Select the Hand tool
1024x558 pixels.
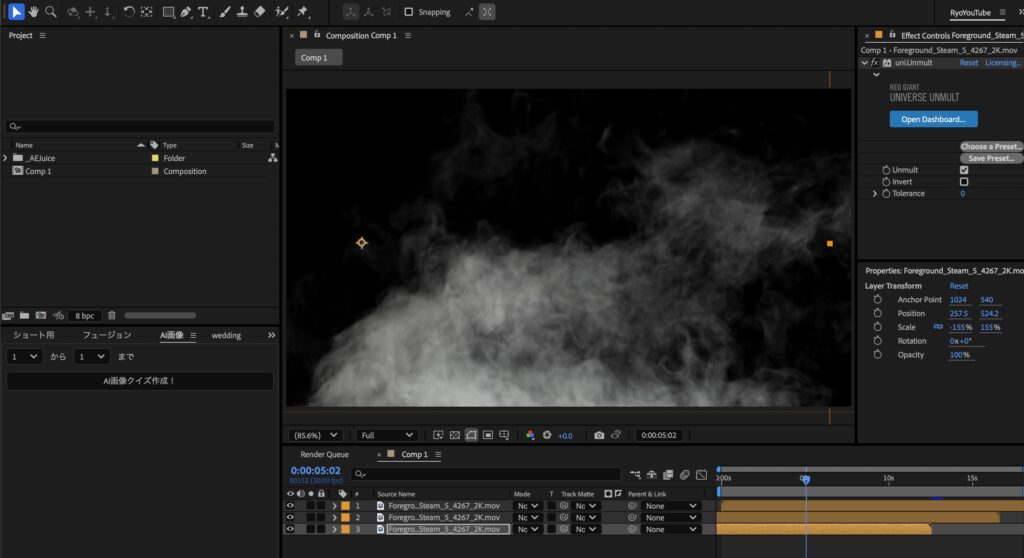pyautogui.click(x=33, y=12)
